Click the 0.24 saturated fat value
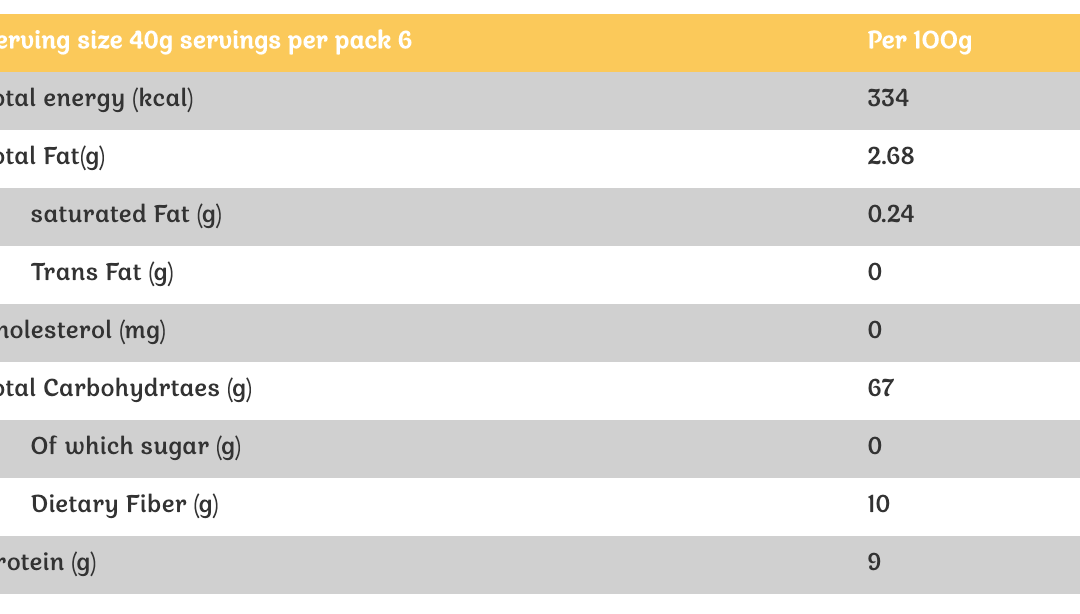The height and width of the screenshot is (614, 1080). coord(891,215)
